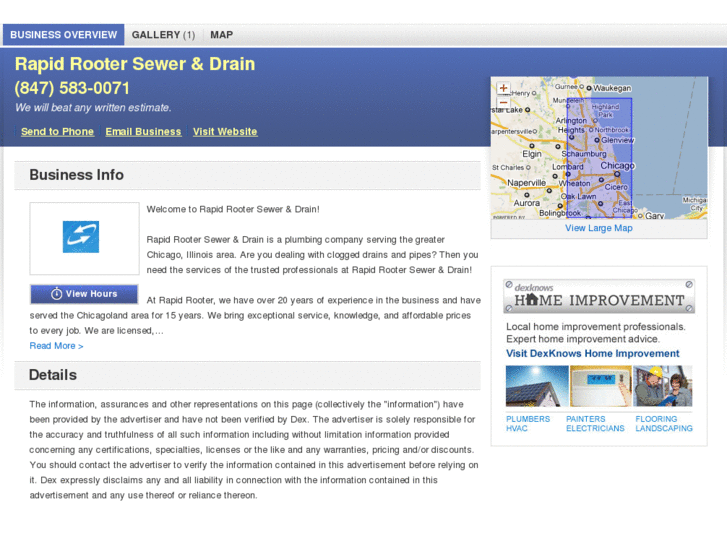Click the clock icon on View Hours
This screenshot has height=545, width=727.
57,294
